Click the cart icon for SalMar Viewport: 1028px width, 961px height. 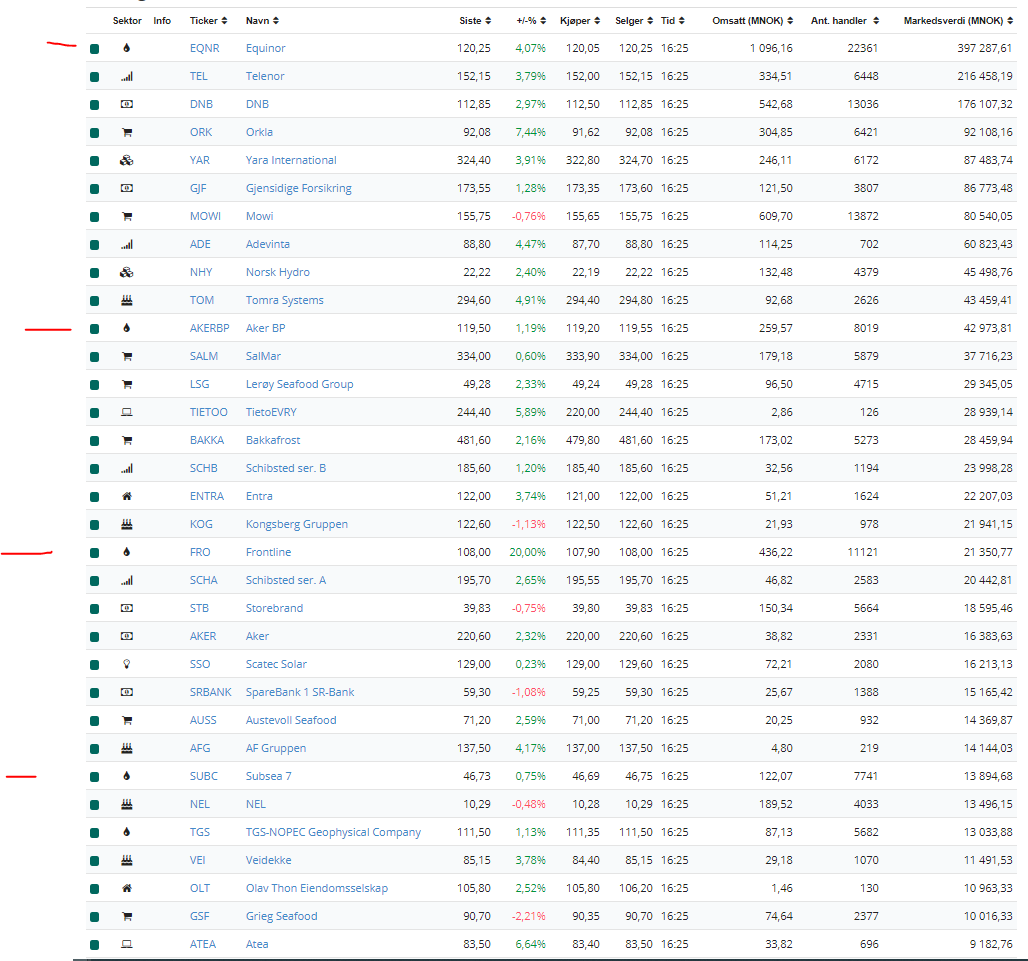[x=127, y=357]
